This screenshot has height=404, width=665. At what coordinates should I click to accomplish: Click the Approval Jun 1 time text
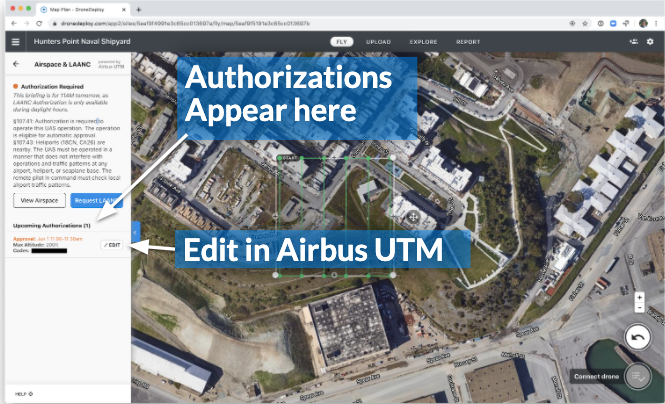point(48,239)
